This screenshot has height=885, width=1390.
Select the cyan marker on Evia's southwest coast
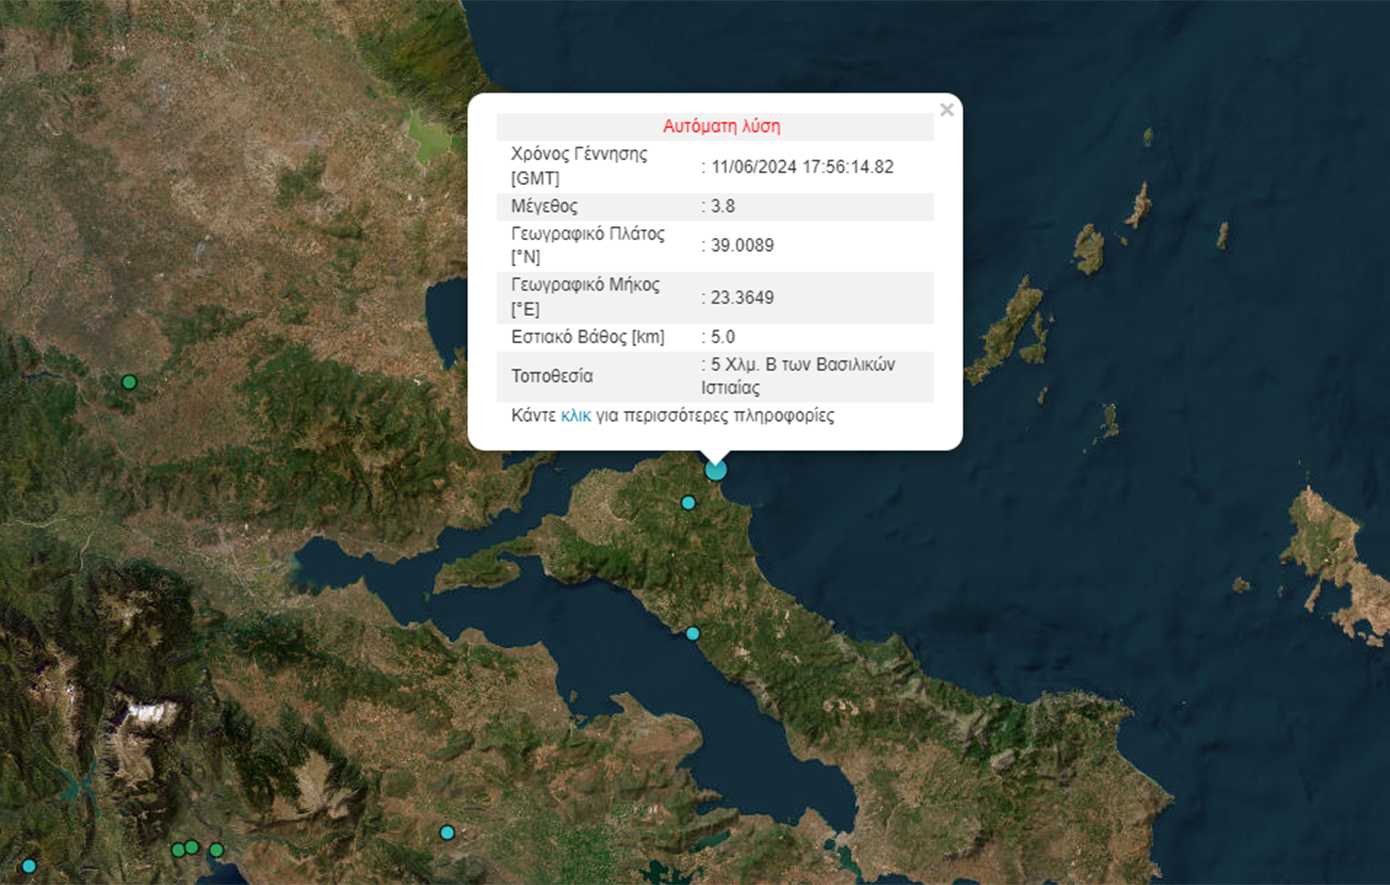[x=692, y=634]
